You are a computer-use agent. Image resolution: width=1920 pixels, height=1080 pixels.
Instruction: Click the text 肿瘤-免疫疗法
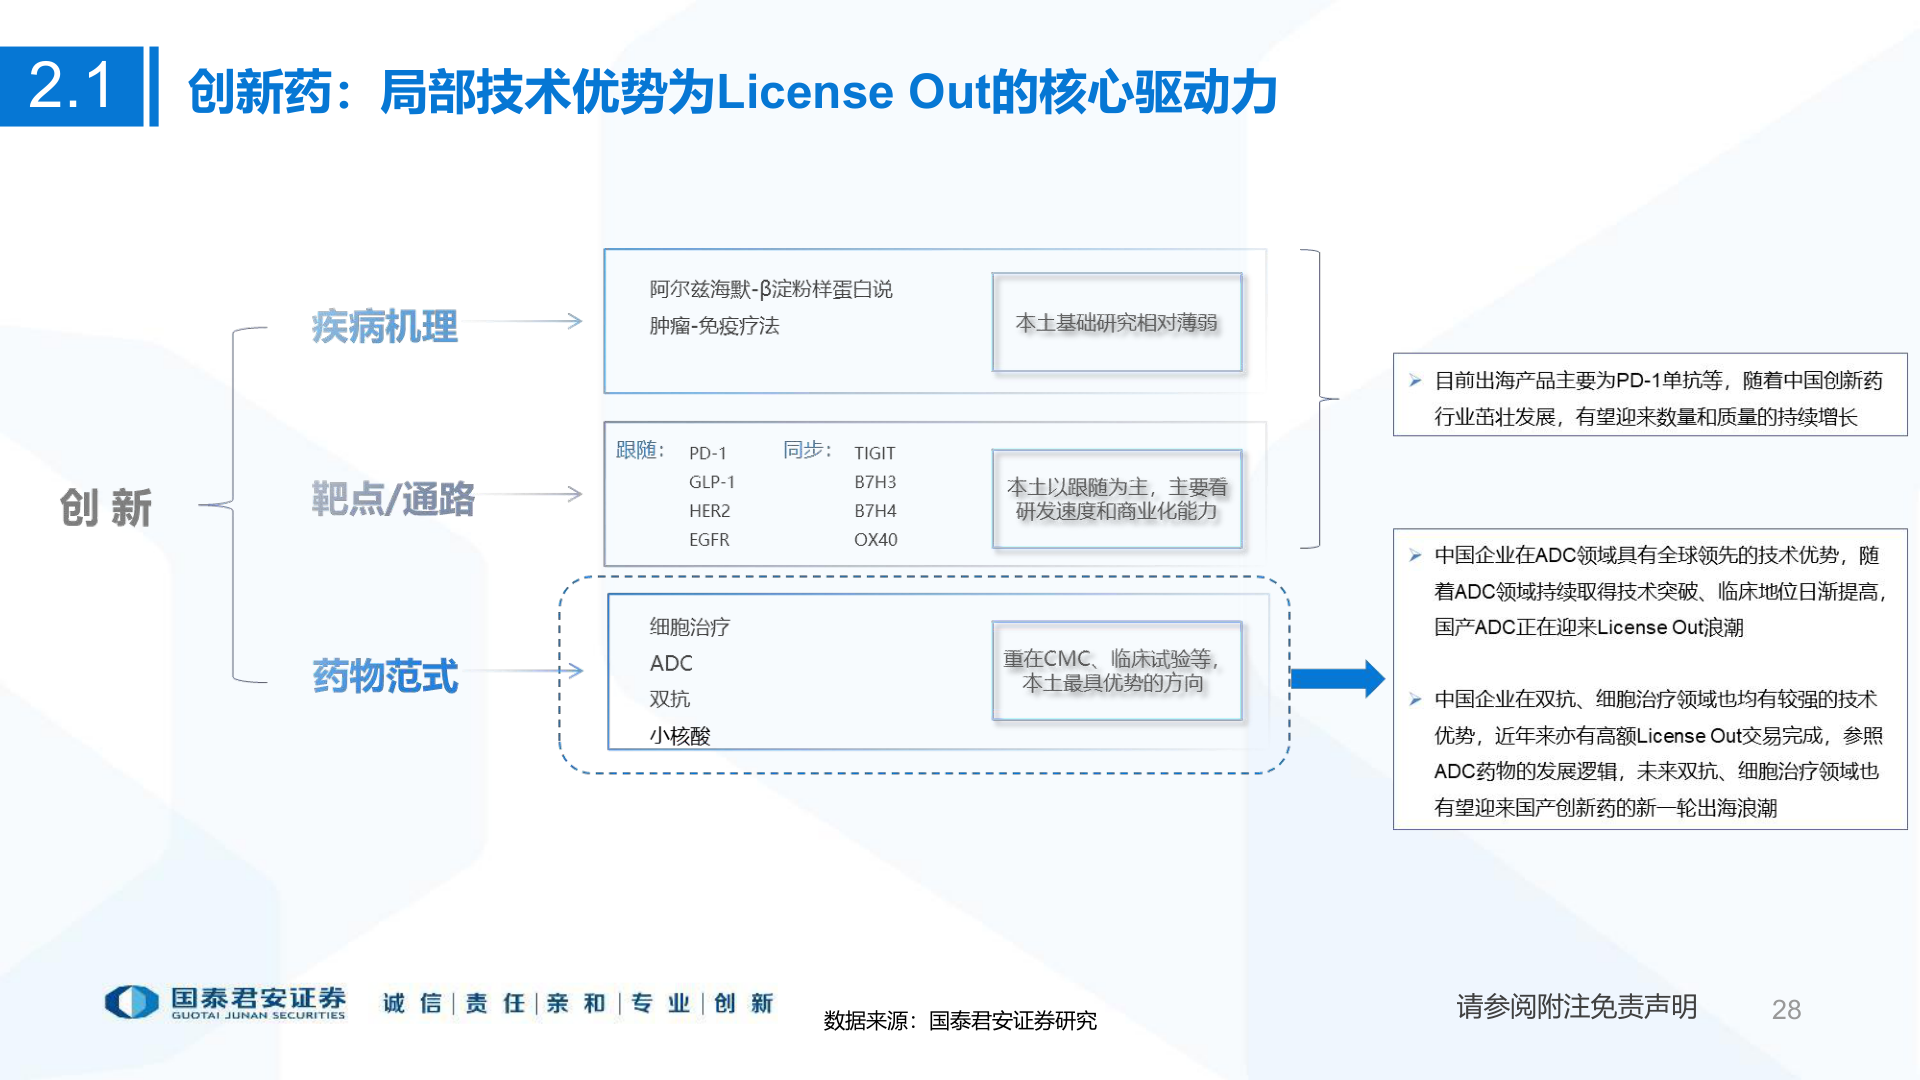pyautogui.click(x=714, y=325)
